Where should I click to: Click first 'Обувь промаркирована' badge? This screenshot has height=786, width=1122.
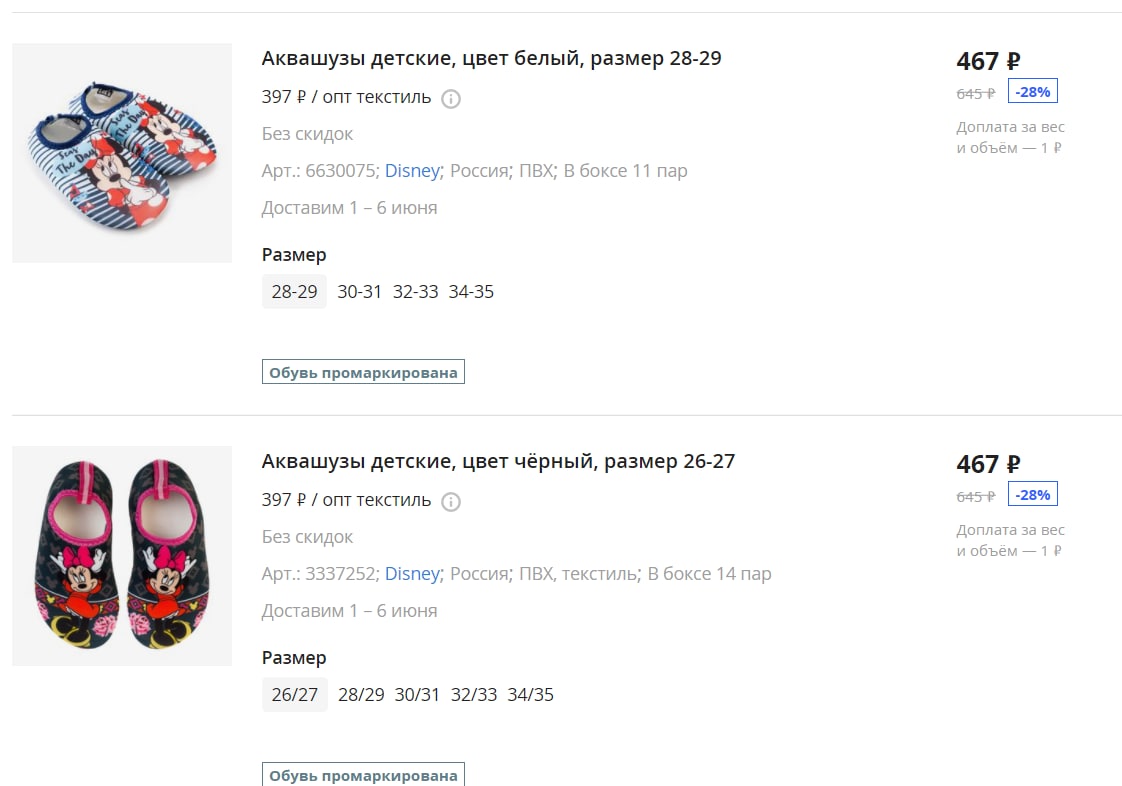point(364,372)
